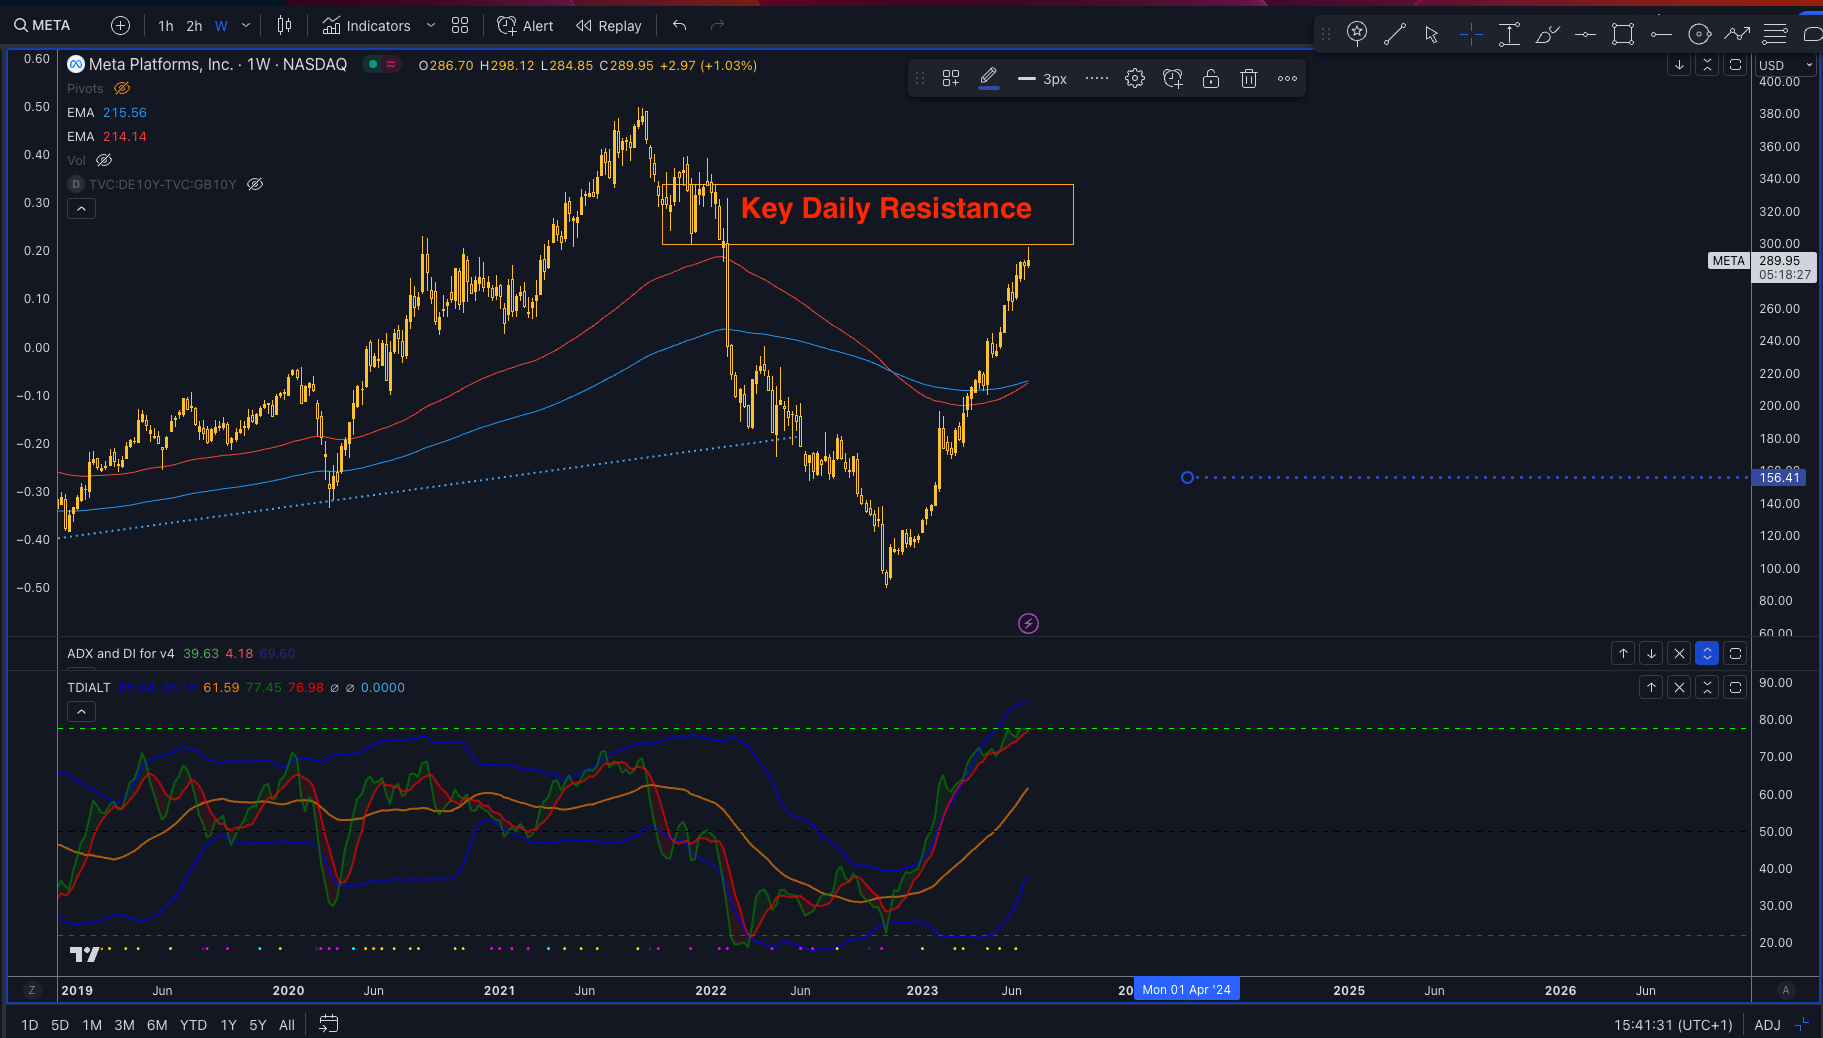This screenshot has width=1823, height=1038.
Task: Toggle auto scale A button
Action: 1786,990
